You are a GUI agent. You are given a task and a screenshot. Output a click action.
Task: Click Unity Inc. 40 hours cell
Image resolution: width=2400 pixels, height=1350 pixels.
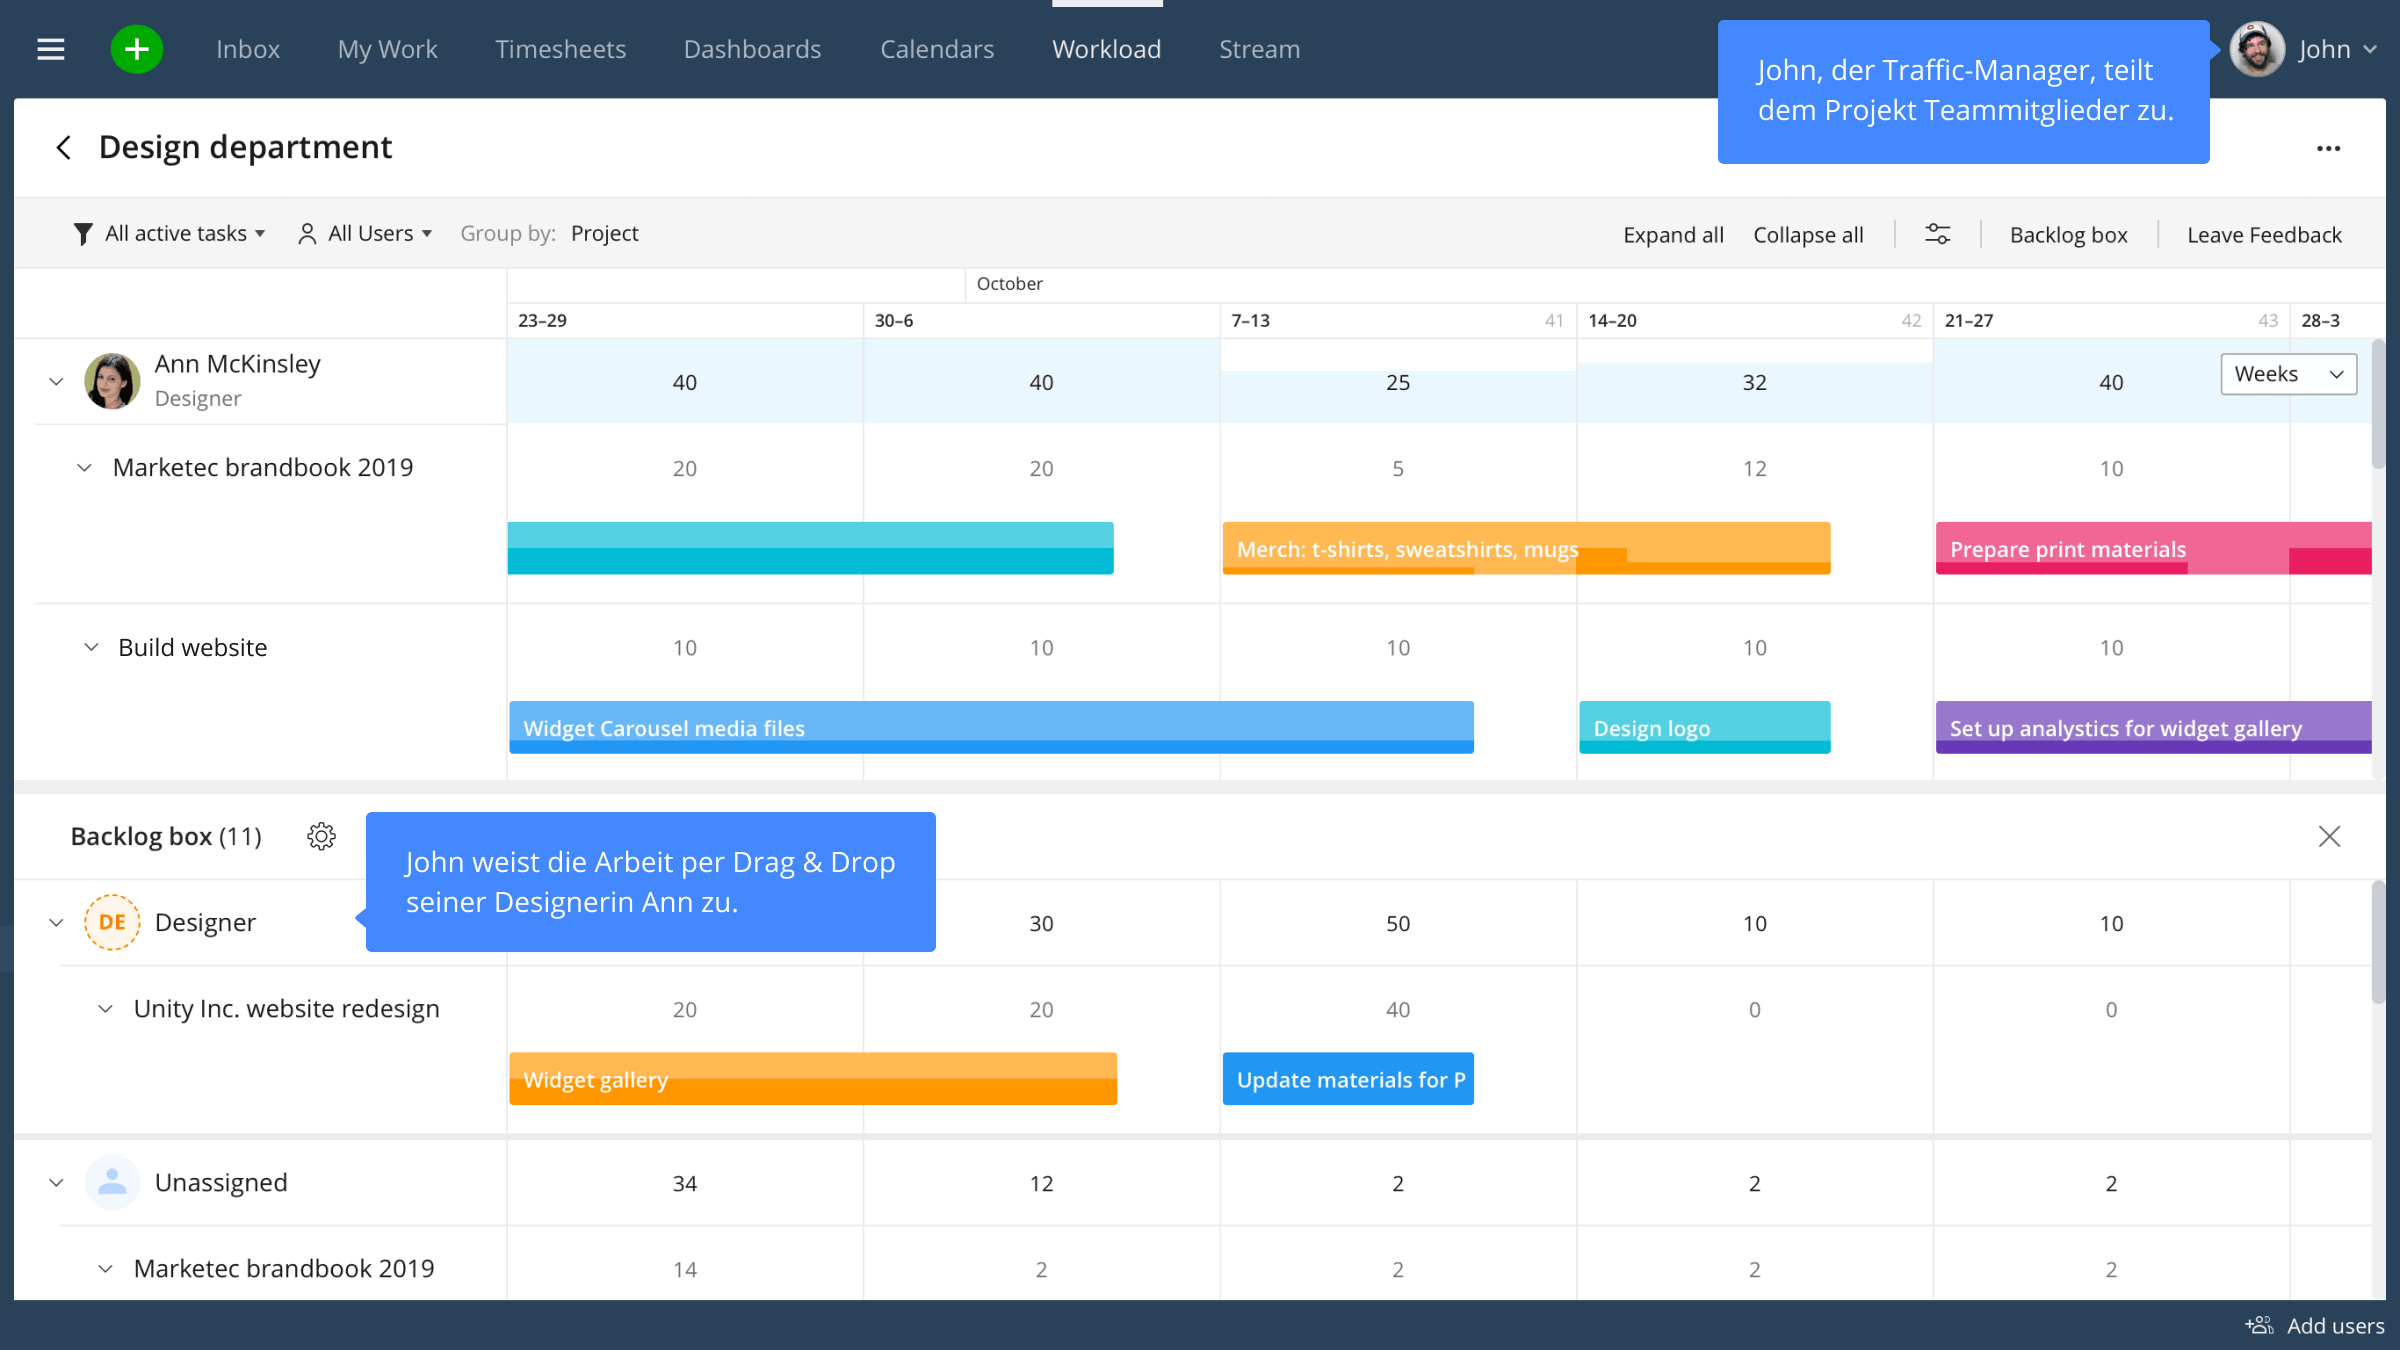[x=1398, y=1010]
